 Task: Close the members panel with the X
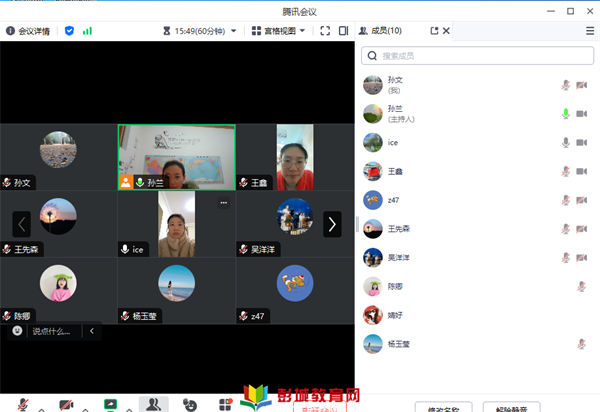coord(446,31)
